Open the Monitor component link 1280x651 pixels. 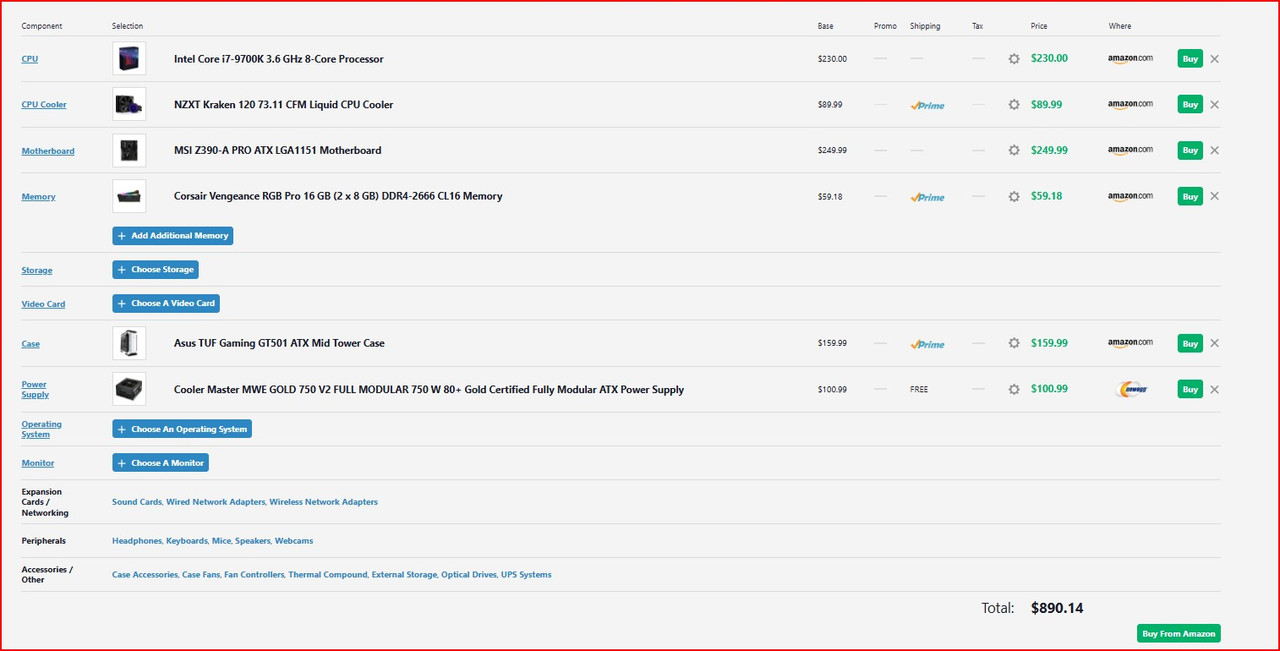[x=38, y=464]
